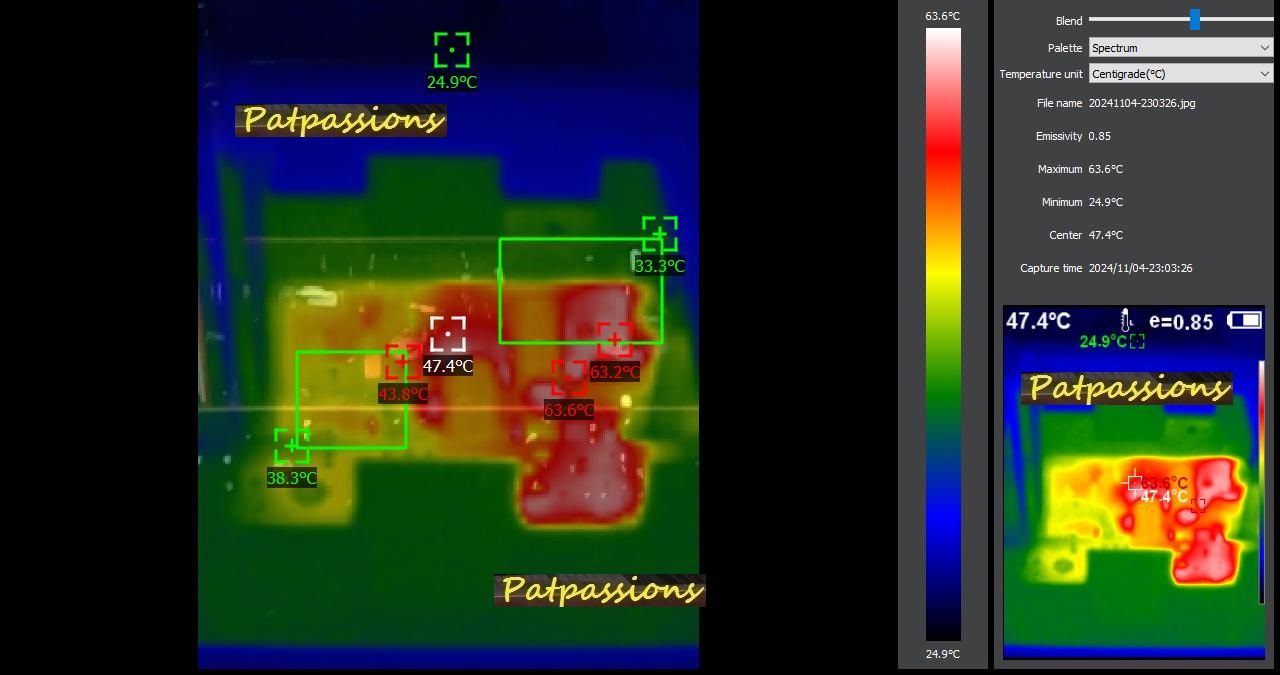Click the Center value 47.4°C

click(x=1106, y=235)
